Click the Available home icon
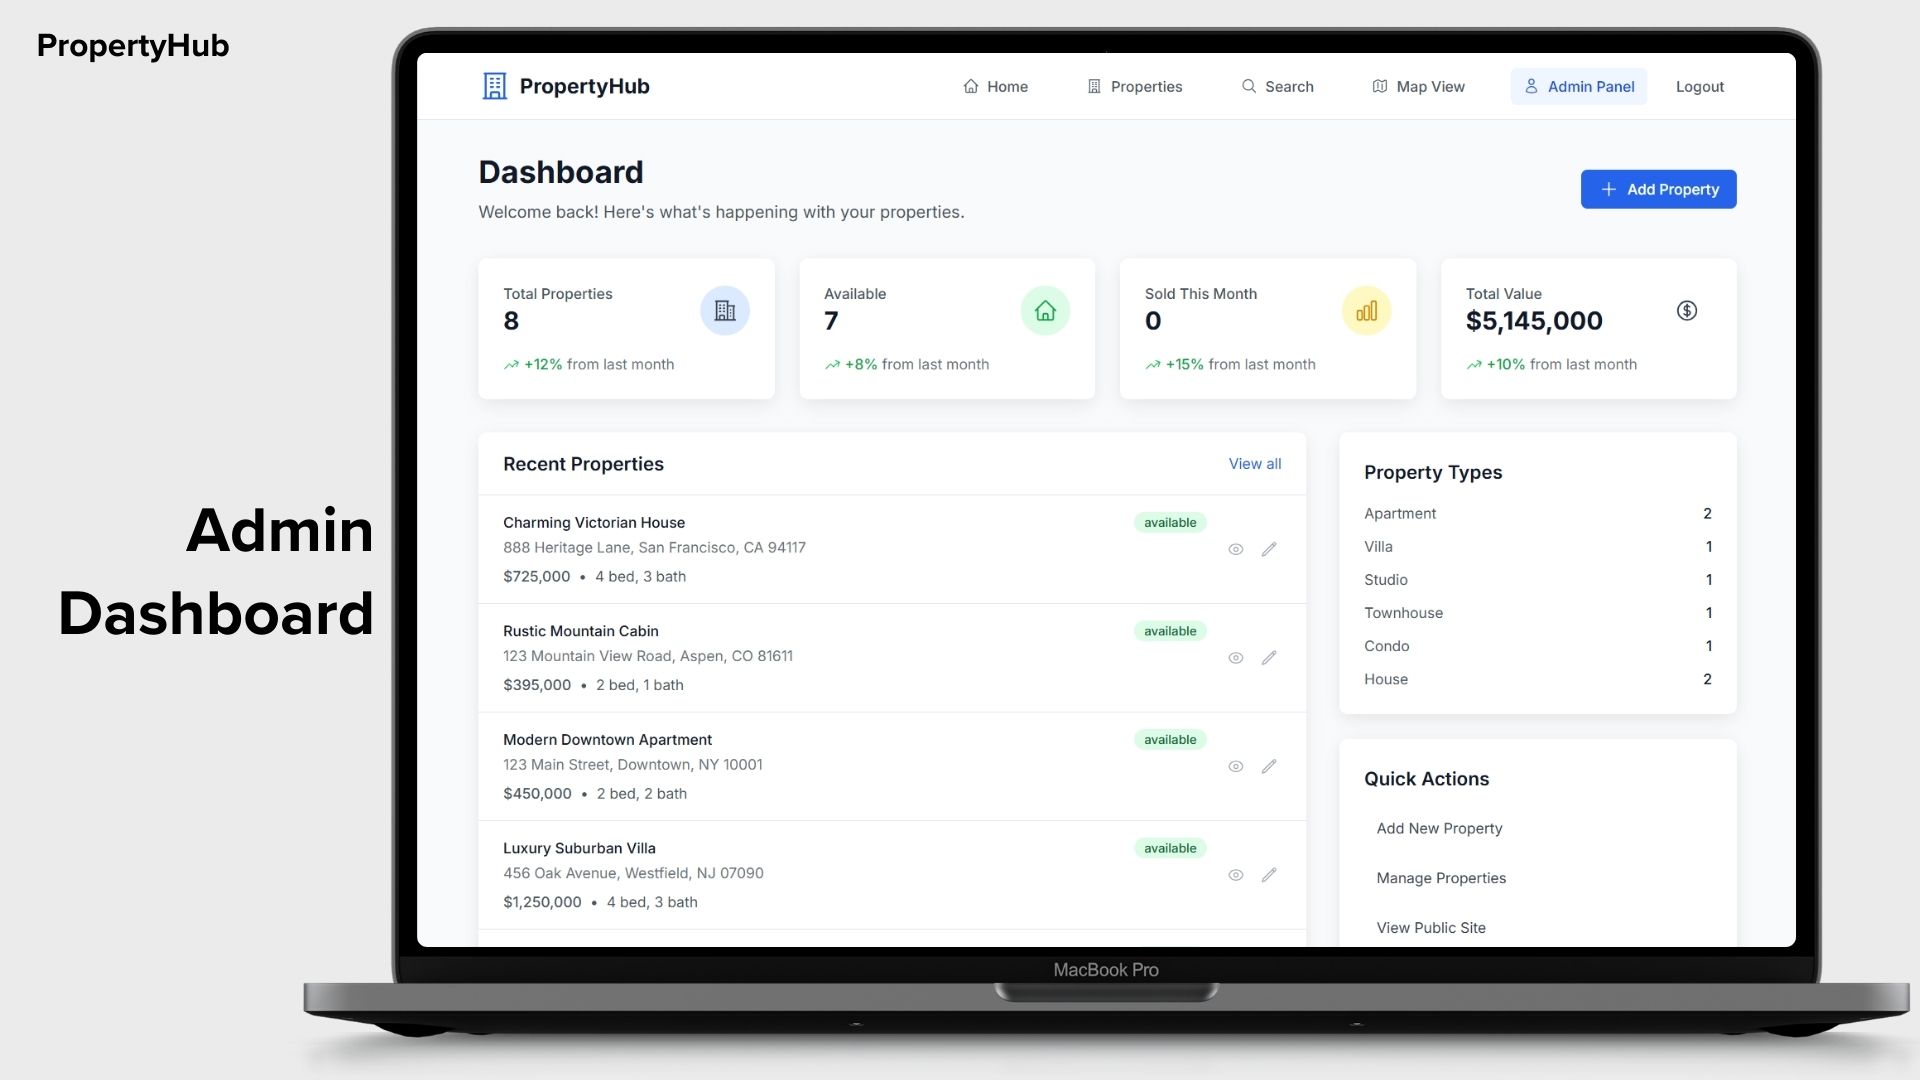Screen dimensions: 1920x1080 coord(1045,310)
